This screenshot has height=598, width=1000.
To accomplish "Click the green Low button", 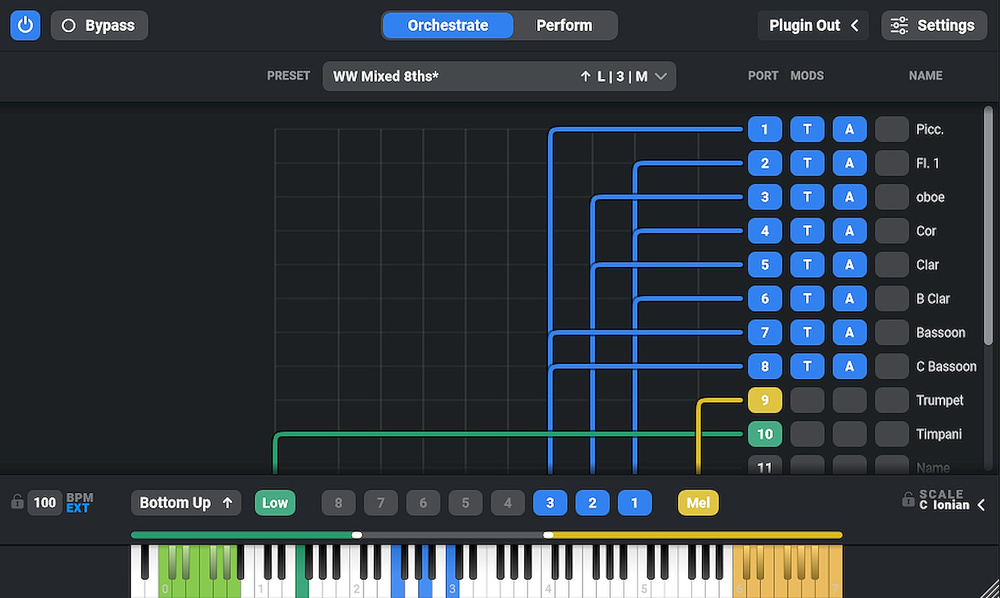I will (275, 503).
